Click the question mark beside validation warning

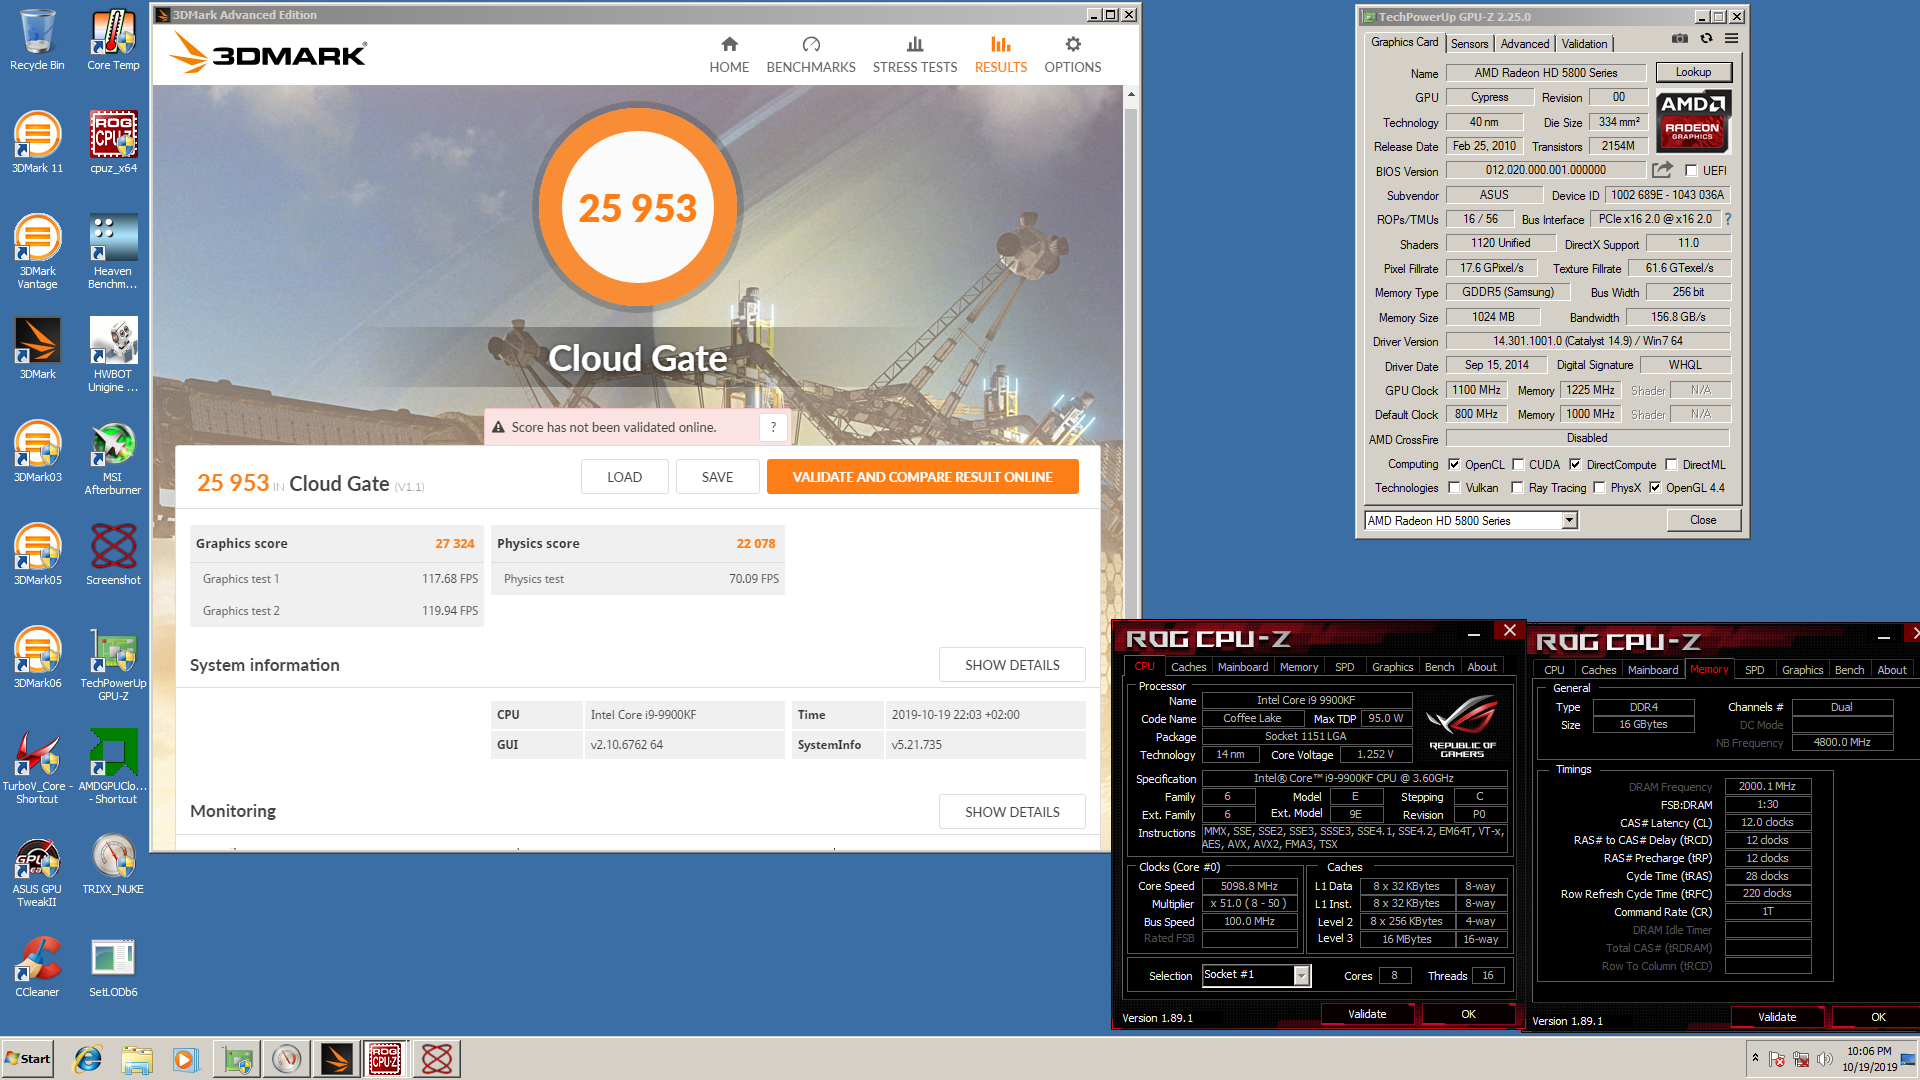(x=773, y=427)
